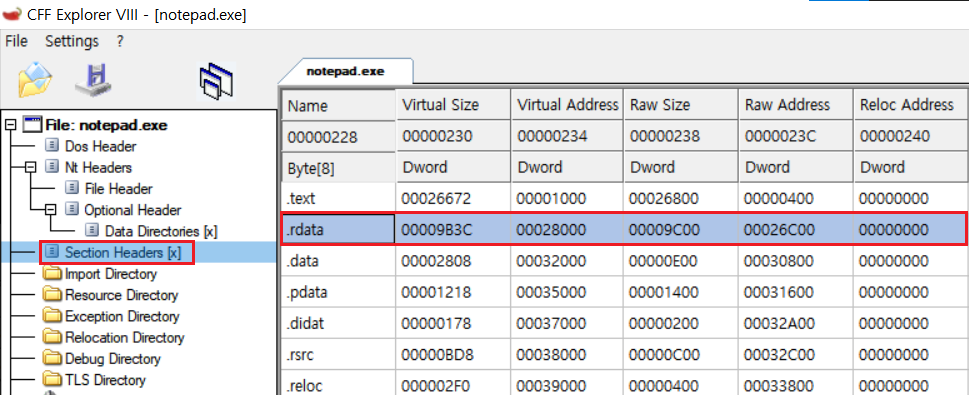Open TLS Directory in the tree
Image resolution: width=969 pixels, height=395 pixels.
[105, 380]
